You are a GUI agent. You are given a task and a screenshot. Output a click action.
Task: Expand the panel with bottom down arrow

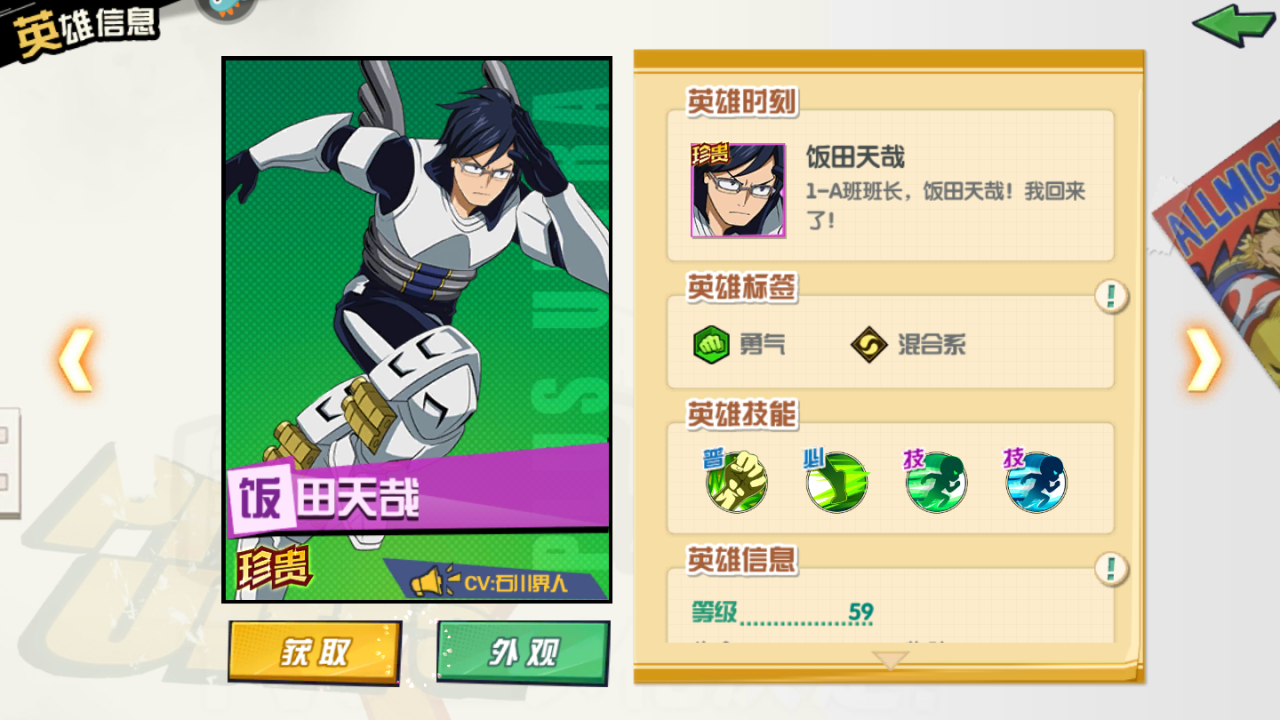click(890, 659)
